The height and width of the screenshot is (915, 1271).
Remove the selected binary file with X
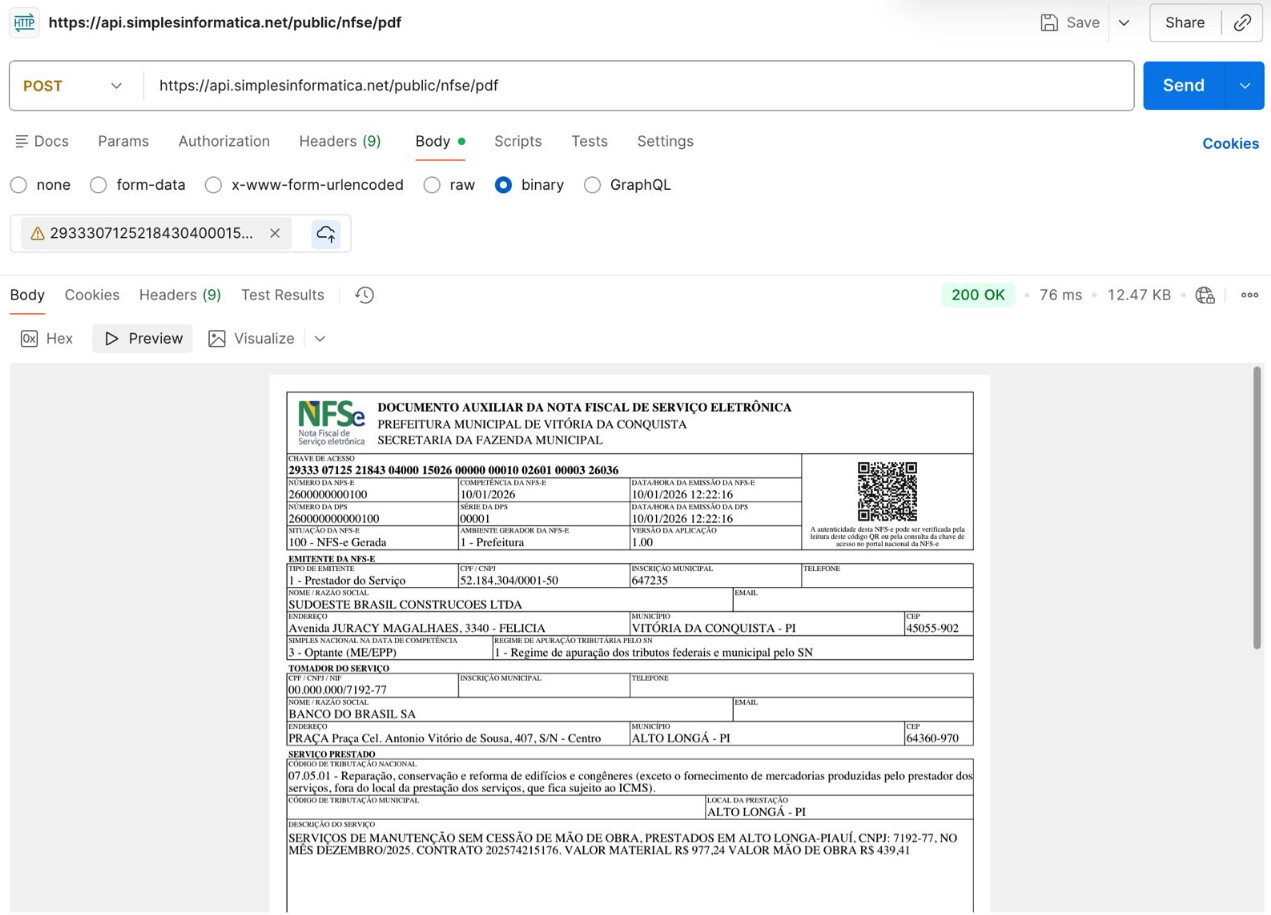pos(275,233)
